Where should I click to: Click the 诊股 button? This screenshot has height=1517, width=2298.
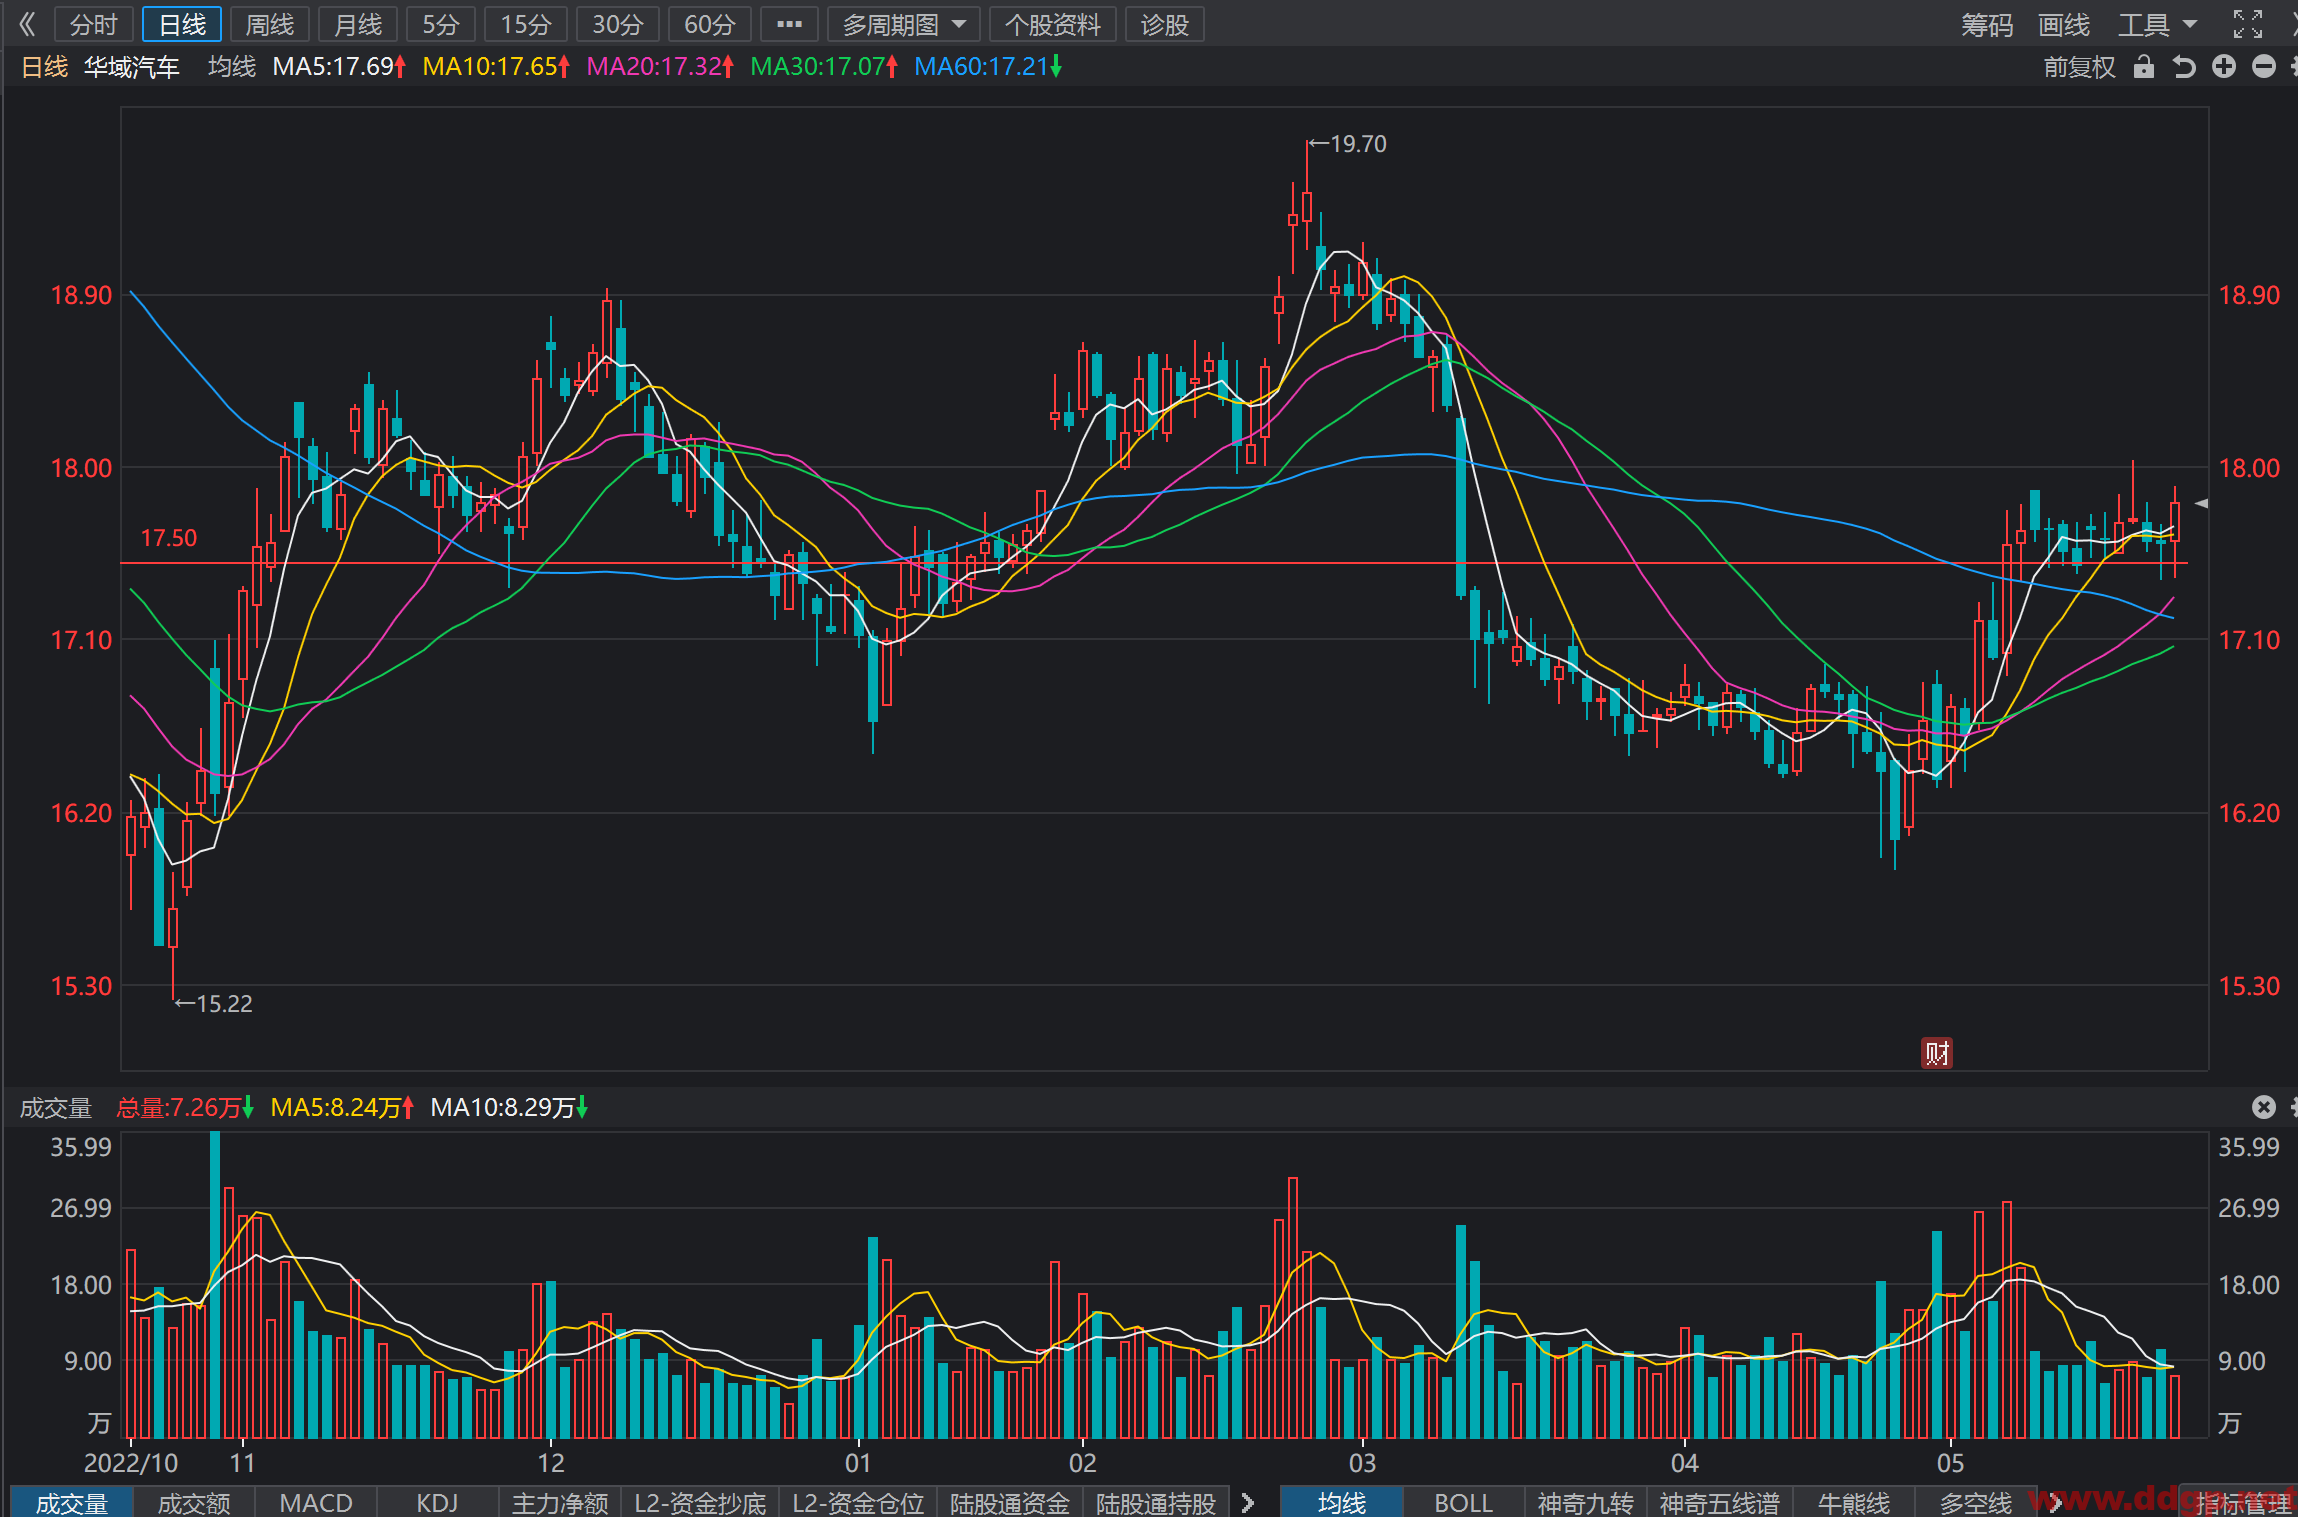(x=1165, y=24)
